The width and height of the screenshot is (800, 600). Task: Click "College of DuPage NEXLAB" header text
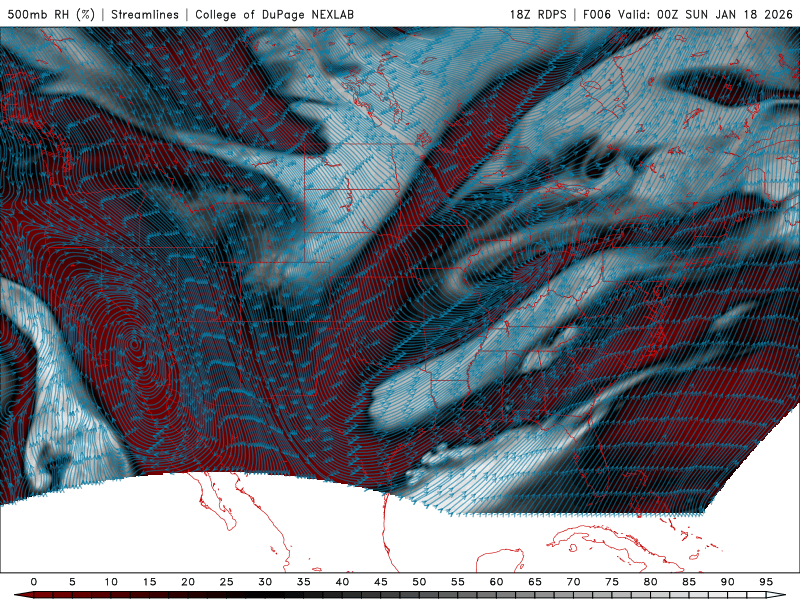point(274,14)
